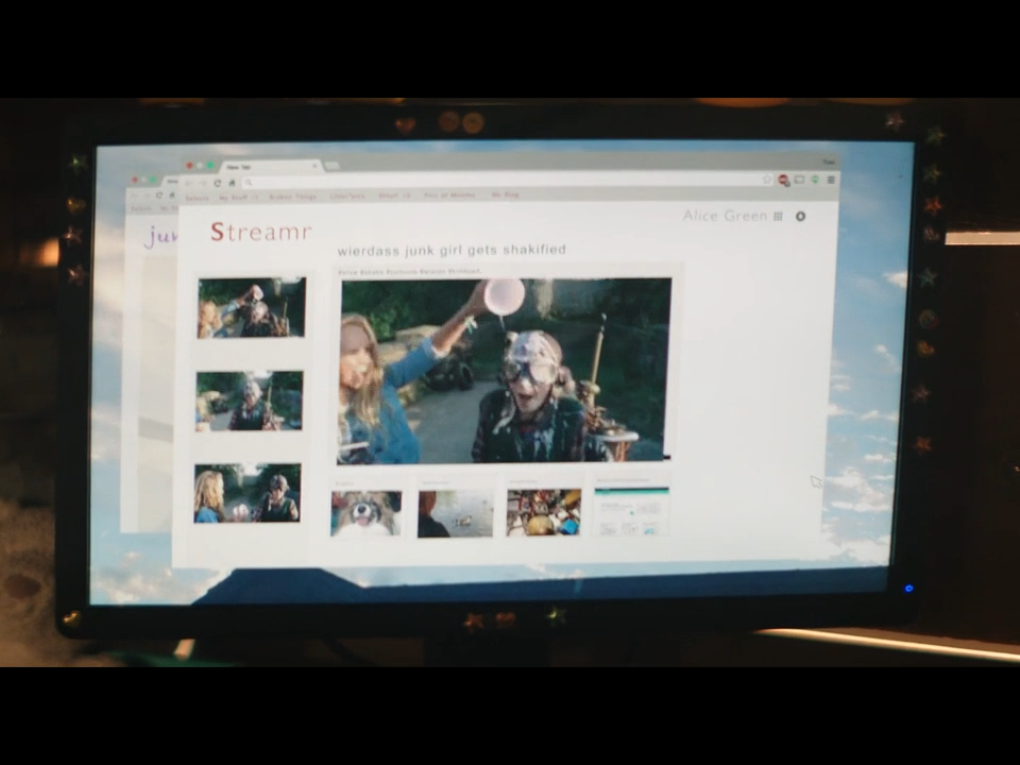Play the main wierdass junk girl video
Image resolution: width=1020 pixels, height=765 pixels.
click(506, 370)
